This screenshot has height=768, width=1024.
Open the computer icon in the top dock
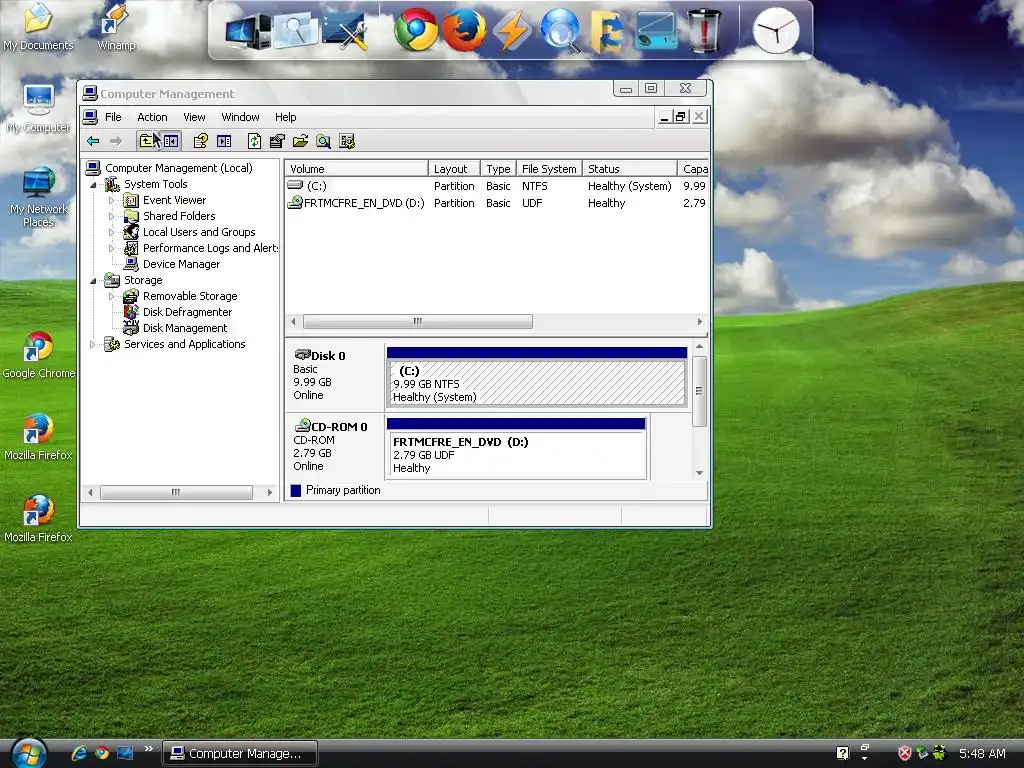tap(248, 31)
